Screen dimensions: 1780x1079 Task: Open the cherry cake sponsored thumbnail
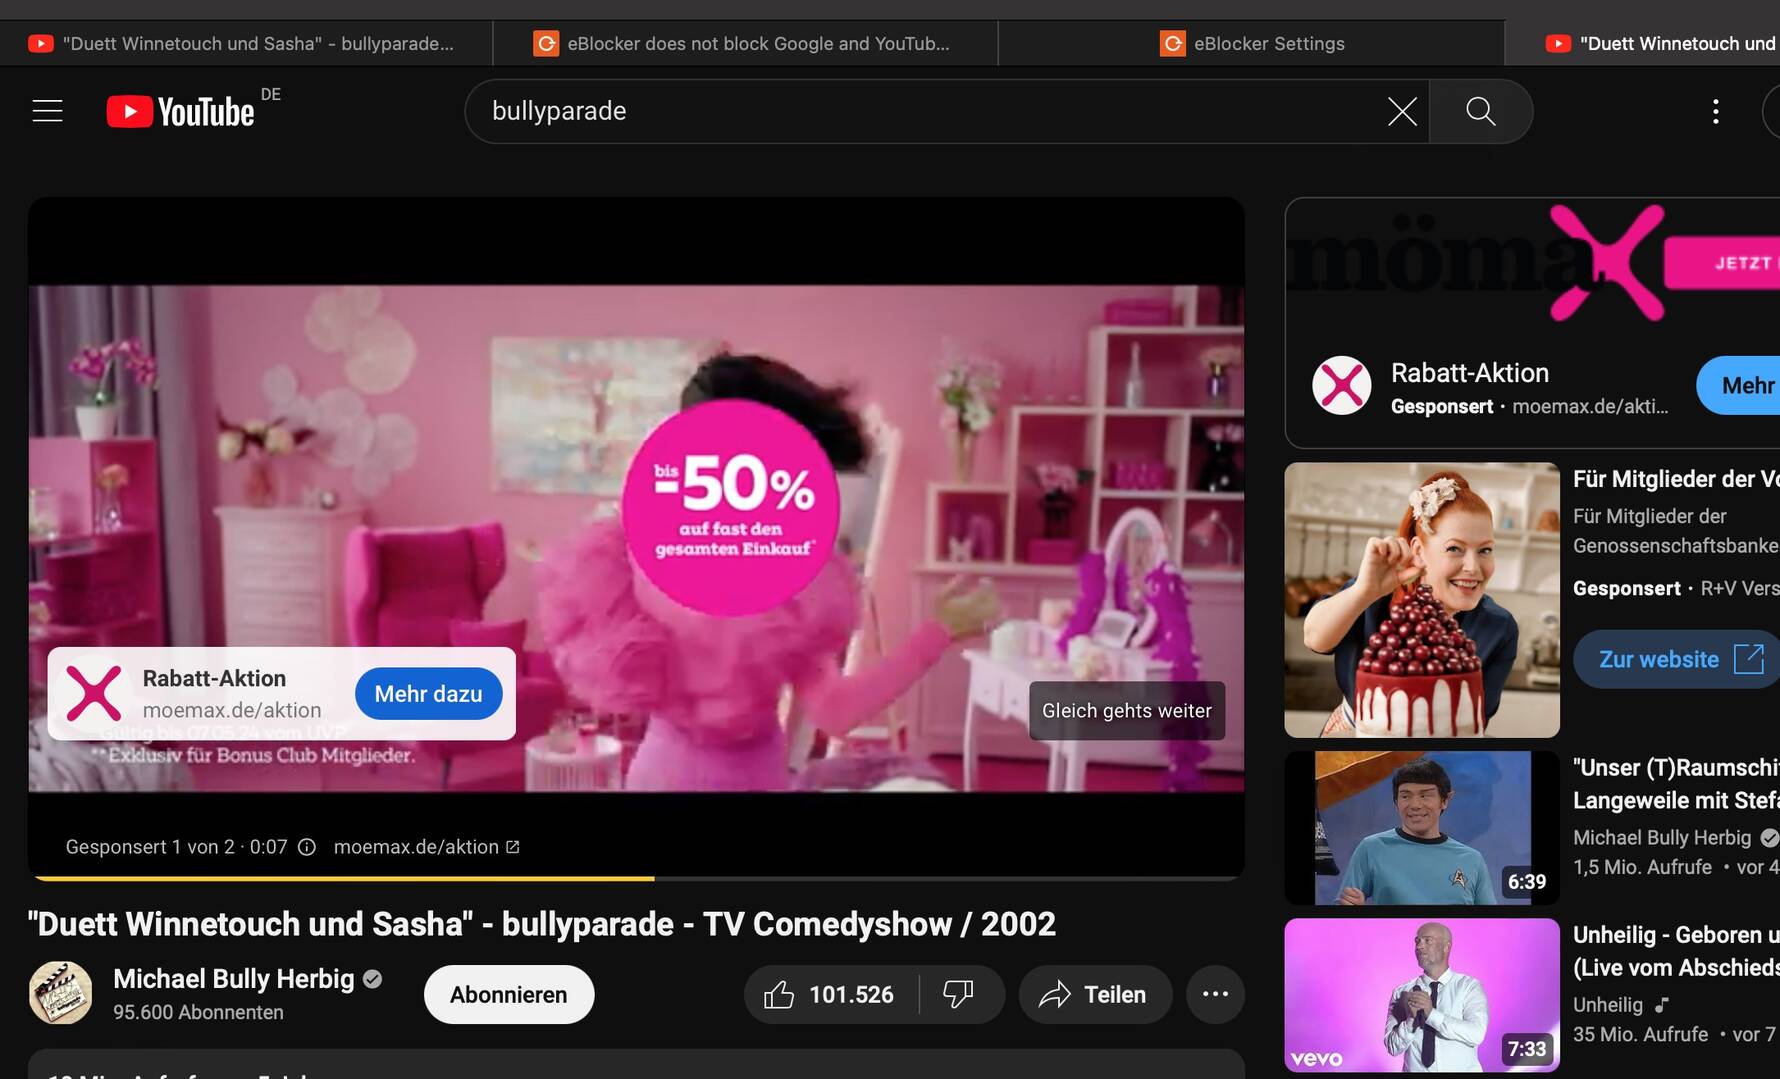click(x=1422, y=600)
